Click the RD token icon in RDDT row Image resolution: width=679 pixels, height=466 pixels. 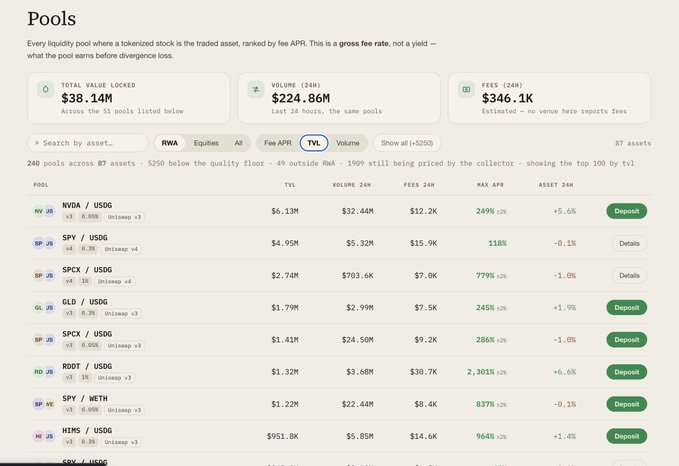39,372
